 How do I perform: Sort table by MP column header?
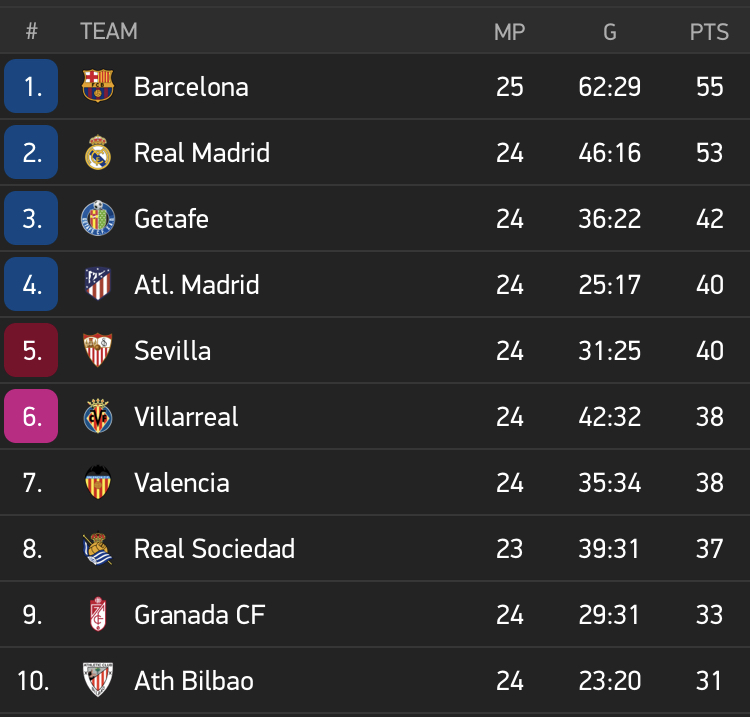pyautogui.click(x=509, y=32)
